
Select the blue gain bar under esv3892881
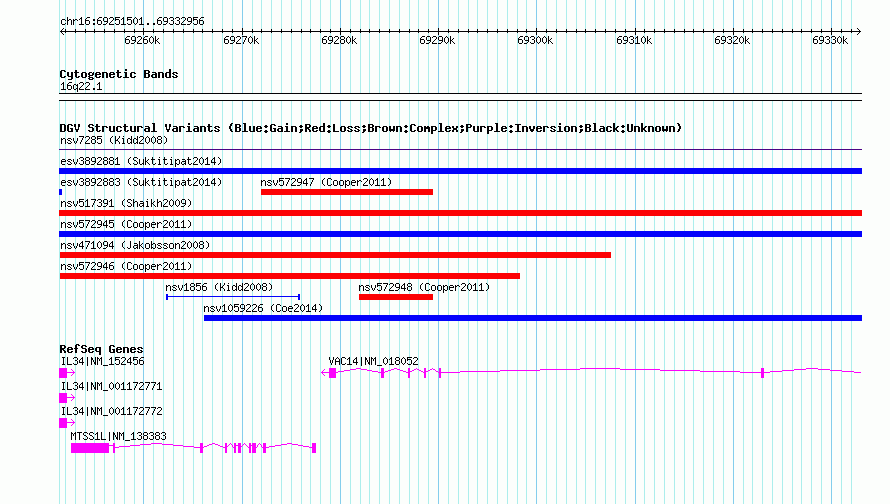click(x=460, y=171)
